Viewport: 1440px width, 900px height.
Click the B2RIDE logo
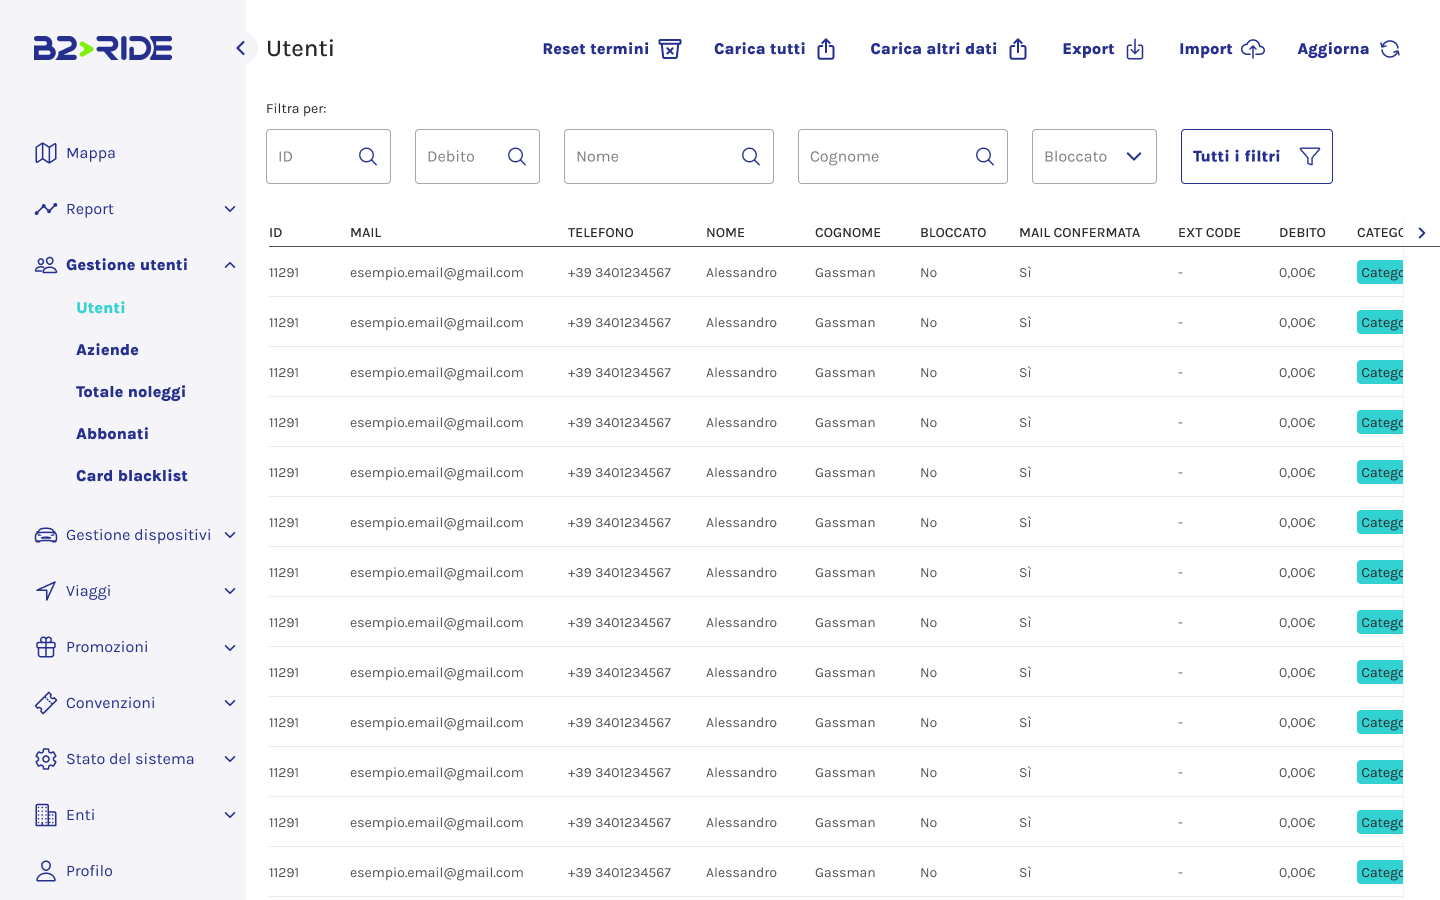(x=103, y=48)
